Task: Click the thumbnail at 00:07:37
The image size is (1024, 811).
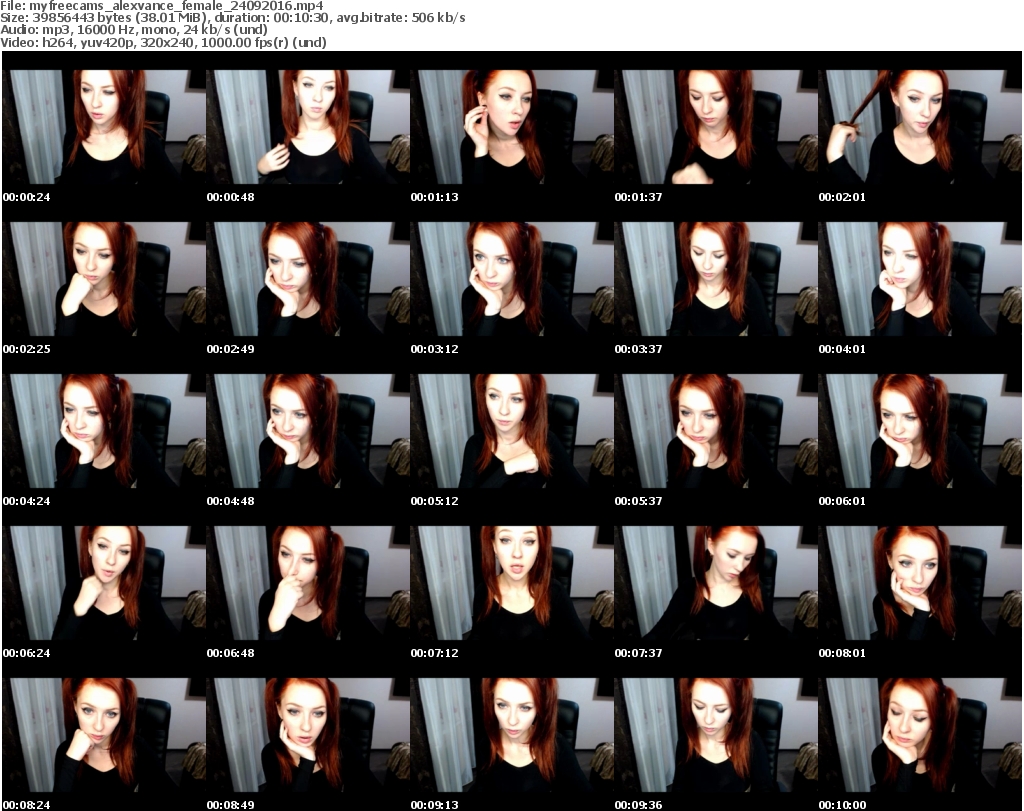Action: [715, 583]
